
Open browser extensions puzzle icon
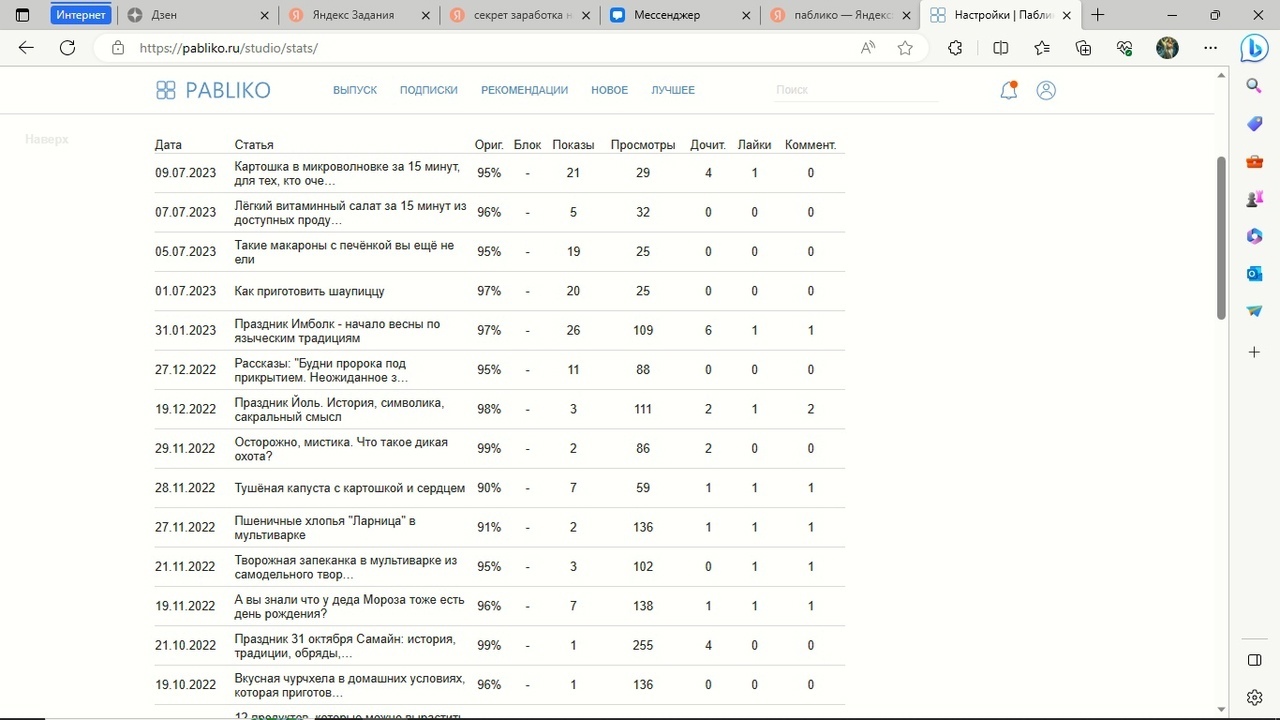click(955, 48)
